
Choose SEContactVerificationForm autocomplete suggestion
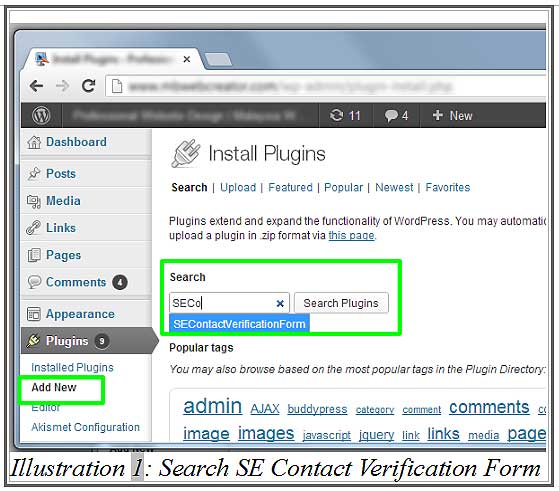pyautogui.click(x=239, y=324)
